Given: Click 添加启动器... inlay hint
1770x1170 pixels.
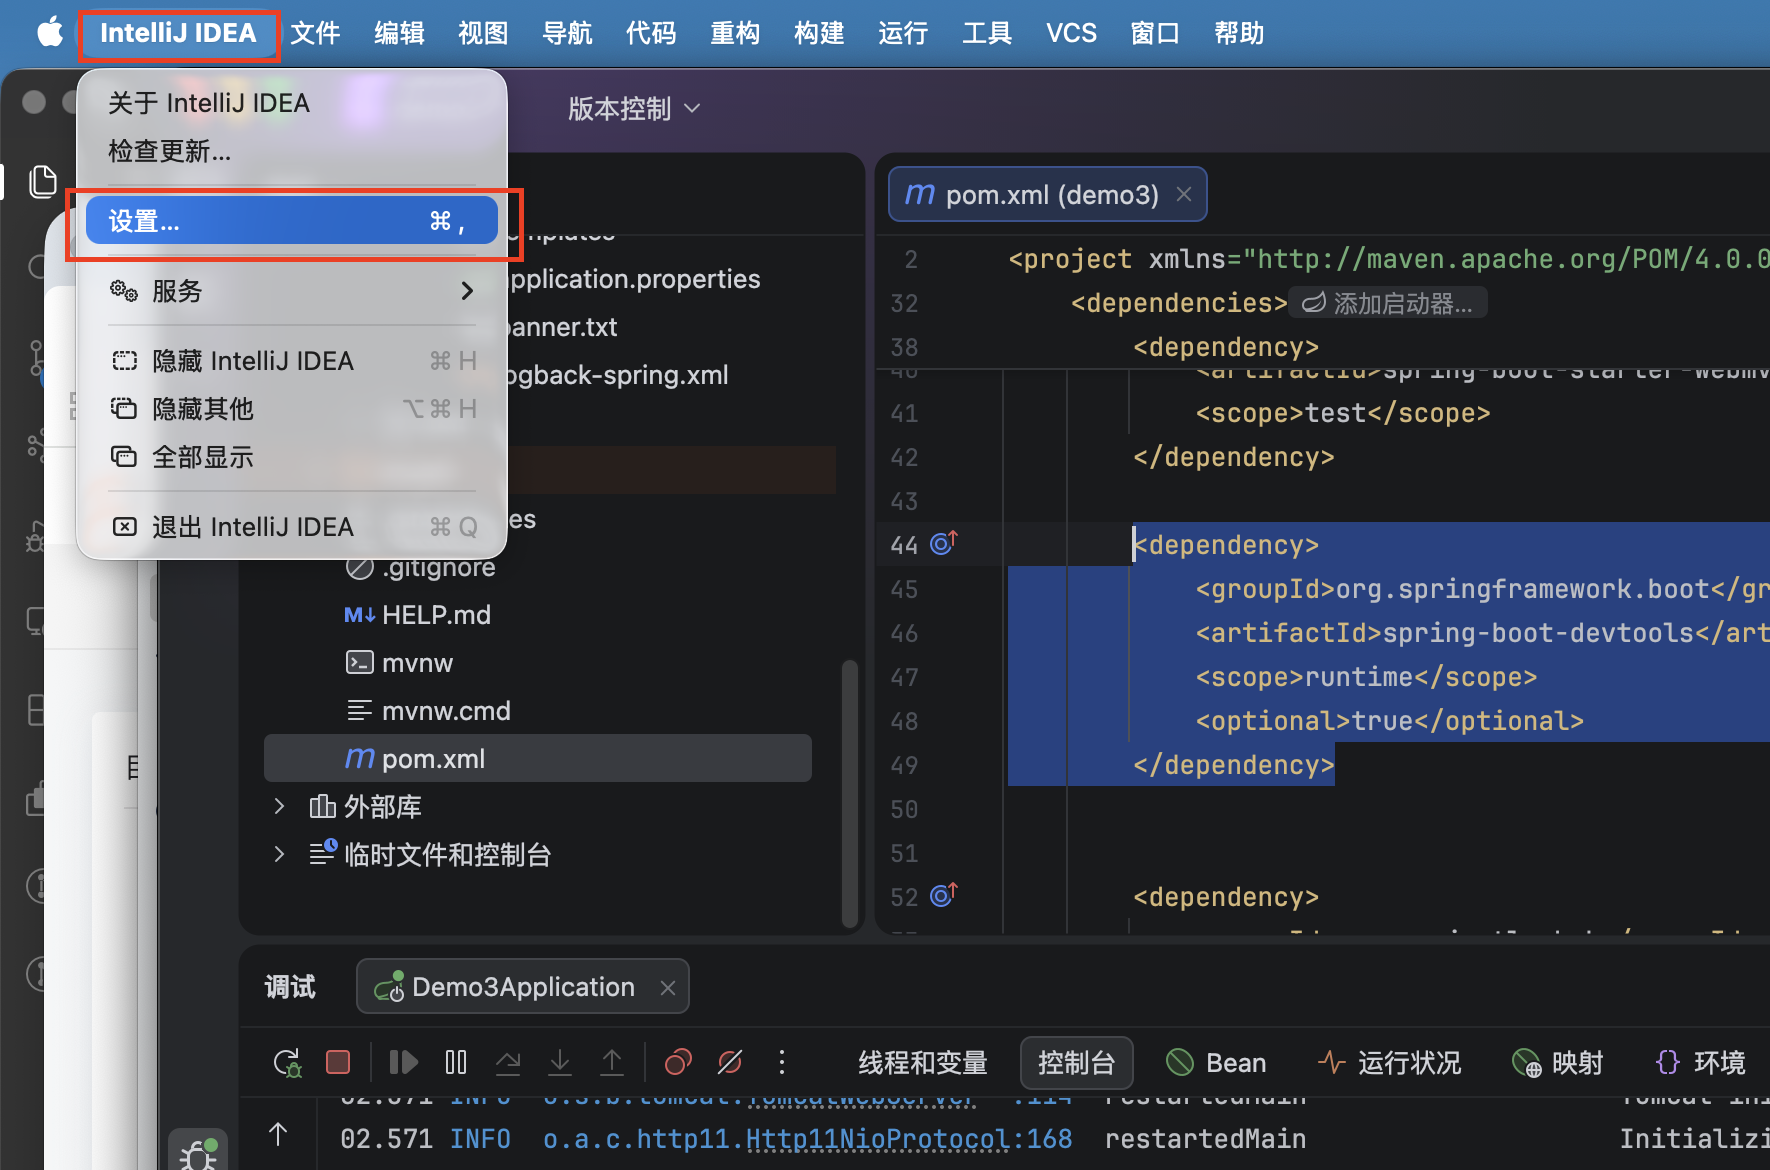Looking at the screenshot, I should point(1388,303).
